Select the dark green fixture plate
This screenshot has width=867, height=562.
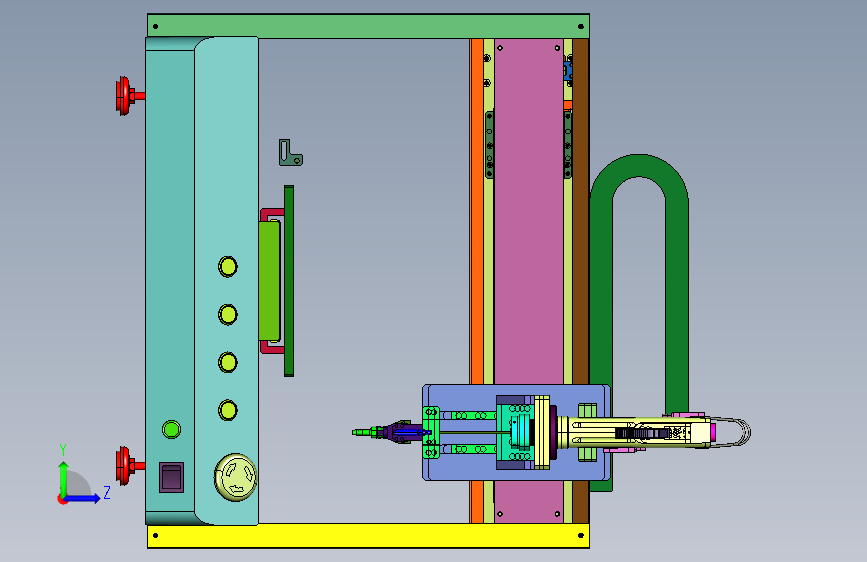click(289, 281)
